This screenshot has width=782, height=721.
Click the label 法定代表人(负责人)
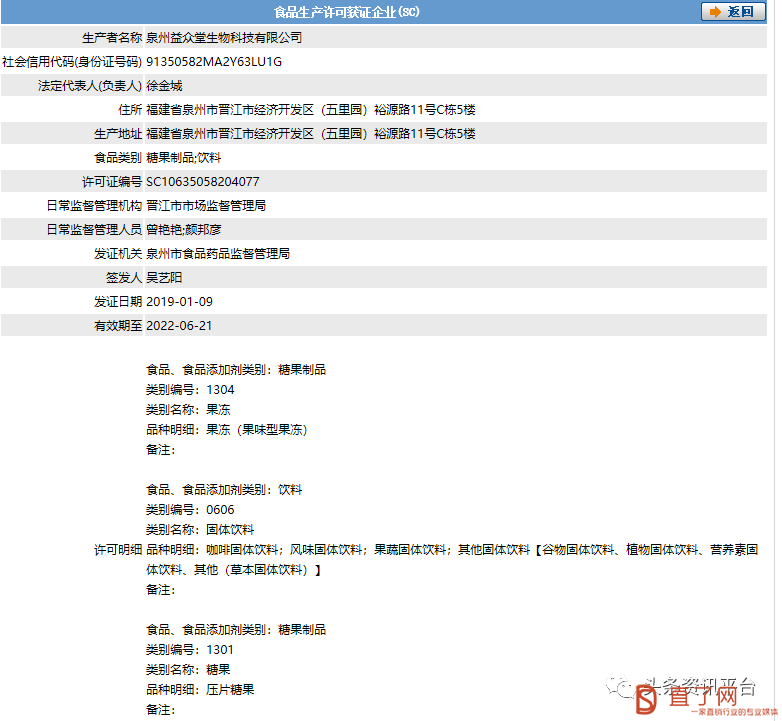pyautogui.click(x=90, y=86)
